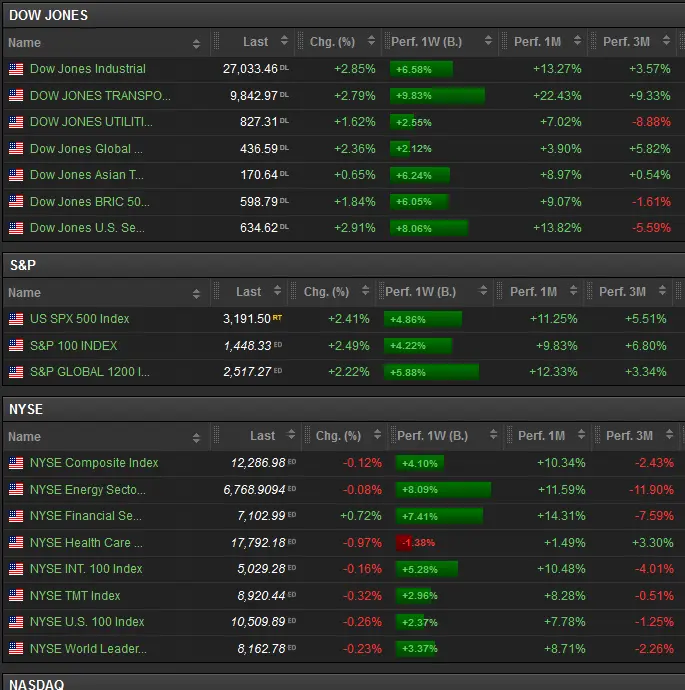
Task: Open Dow Jones BRIC 50... index
Action: coord(89,202)
